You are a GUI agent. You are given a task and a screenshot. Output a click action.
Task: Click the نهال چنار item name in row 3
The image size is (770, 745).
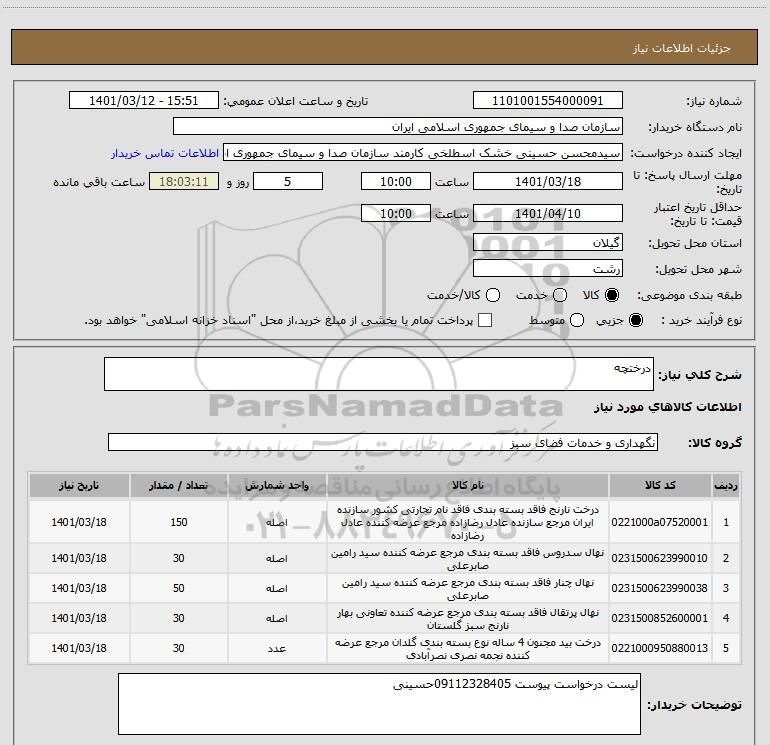pos(468,589)
